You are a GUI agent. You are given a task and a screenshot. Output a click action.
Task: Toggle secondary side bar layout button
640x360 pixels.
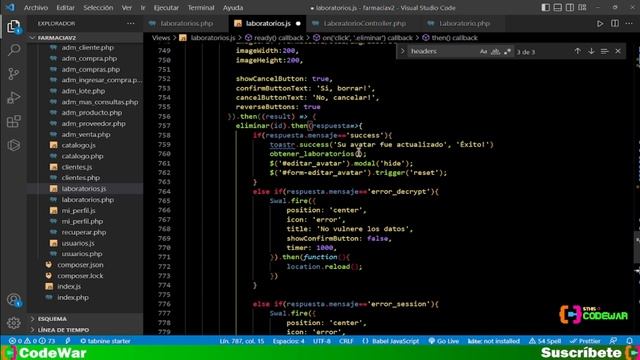click(x=570, y=7)
